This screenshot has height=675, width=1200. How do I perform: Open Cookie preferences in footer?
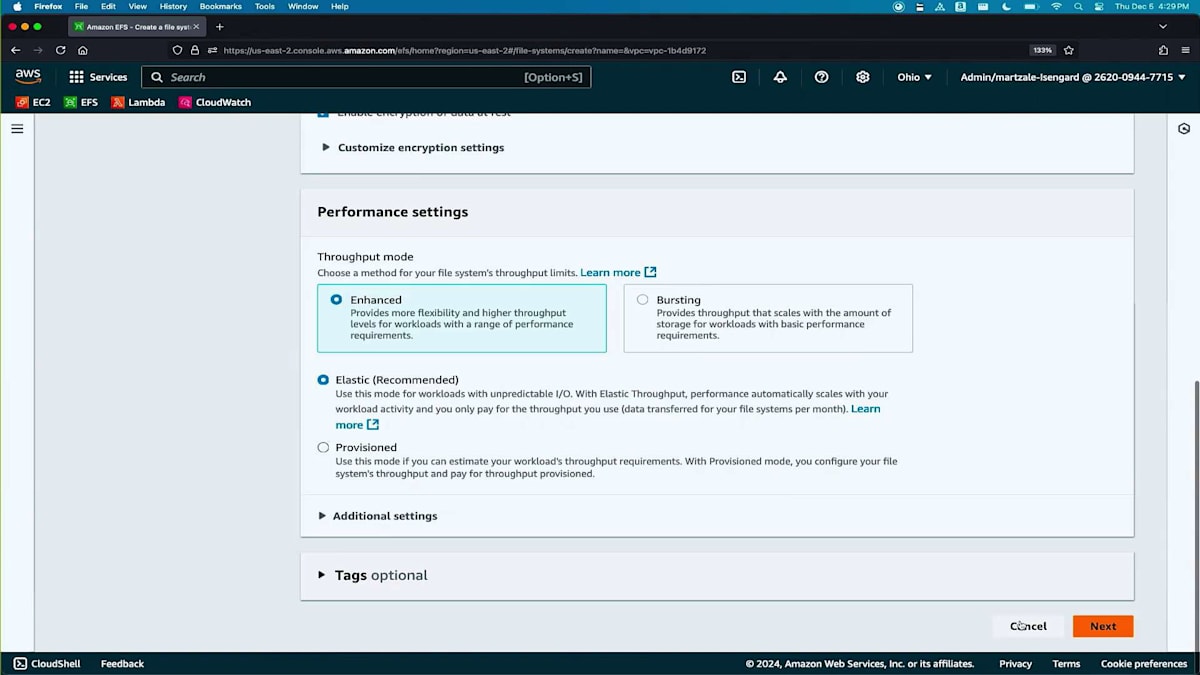point(1144,664)
